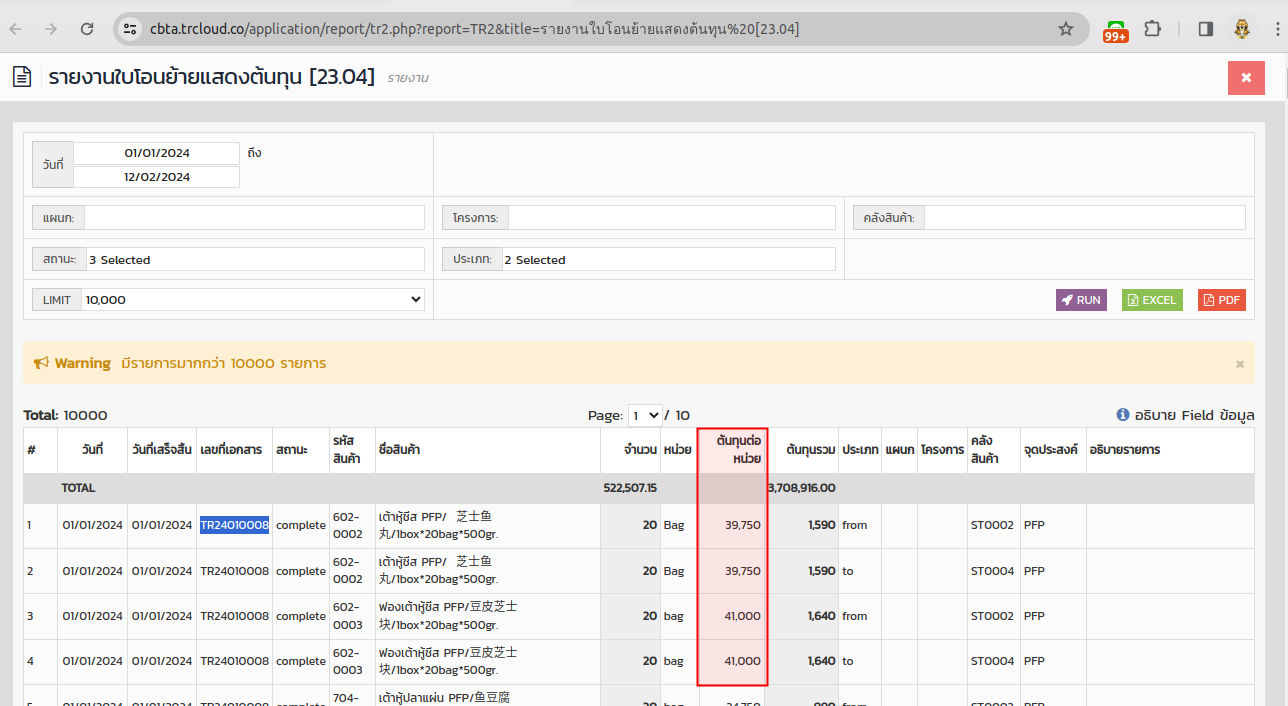Click the end date field 12/02/2024
Image resolution: width=1288 pixels, height=706 pixels.
(157, 177)
